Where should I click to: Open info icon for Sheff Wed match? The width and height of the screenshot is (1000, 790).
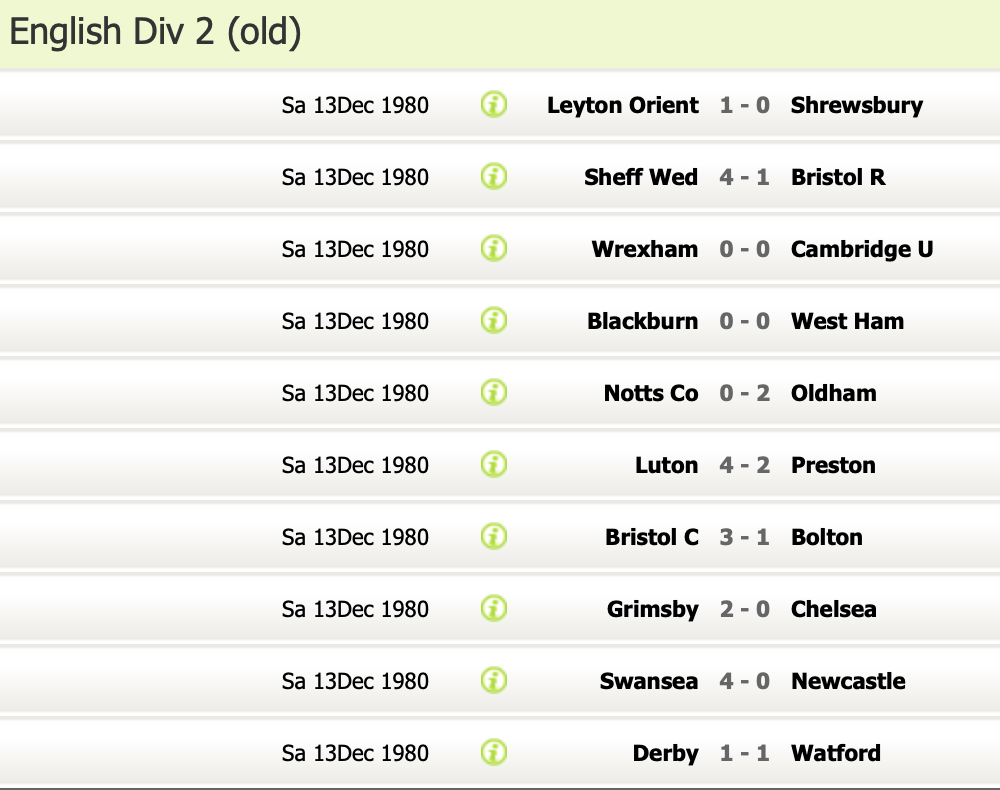pos(494,177)
